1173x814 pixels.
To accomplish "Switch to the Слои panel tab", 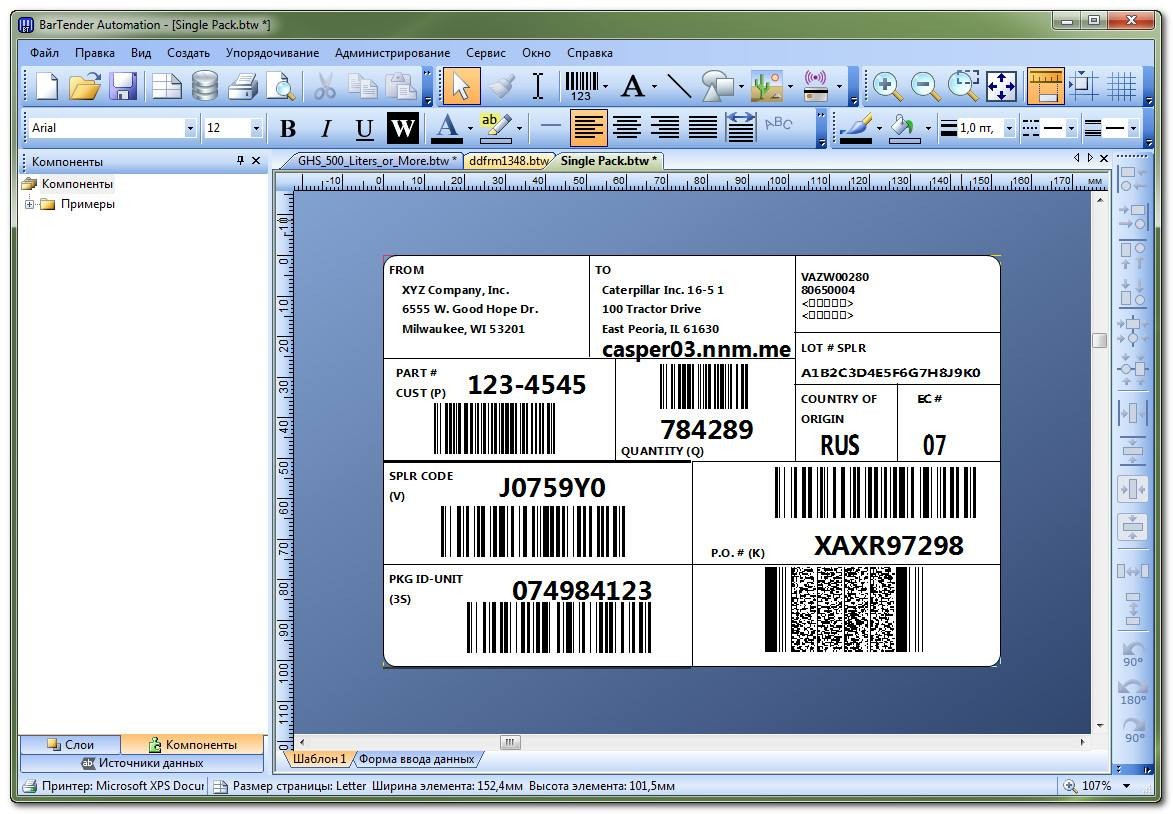I will click(x=70, y=744).
